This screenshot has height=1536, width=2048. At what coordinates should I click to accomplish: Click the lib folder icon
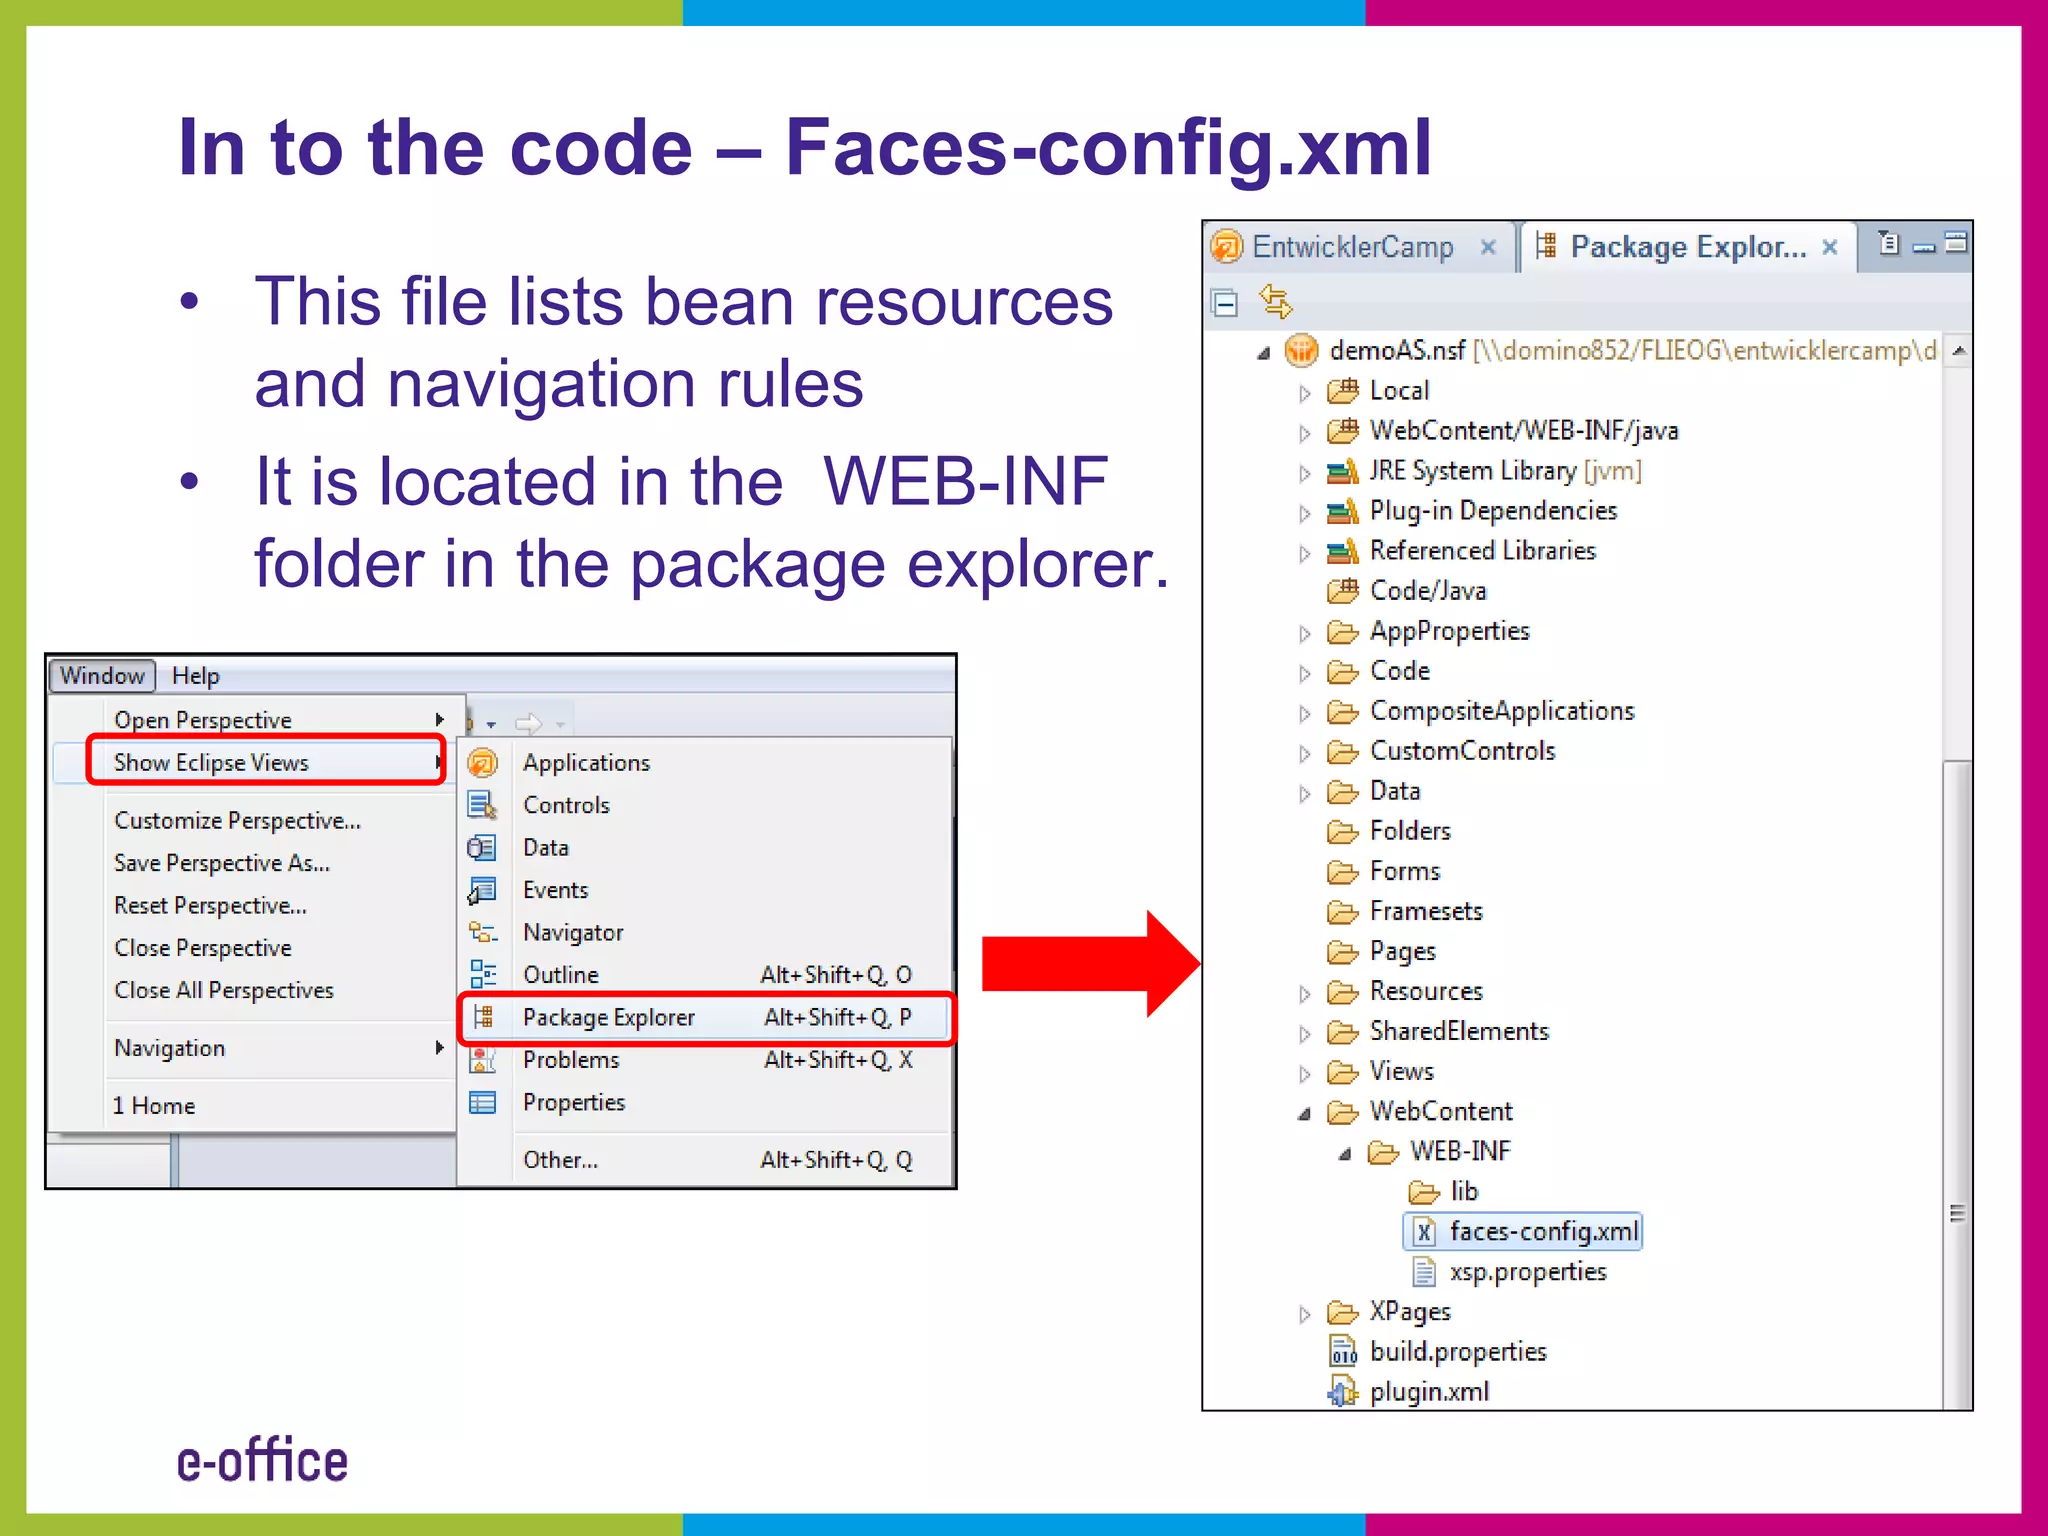pyautogui.click(x=1424, y=1192)
